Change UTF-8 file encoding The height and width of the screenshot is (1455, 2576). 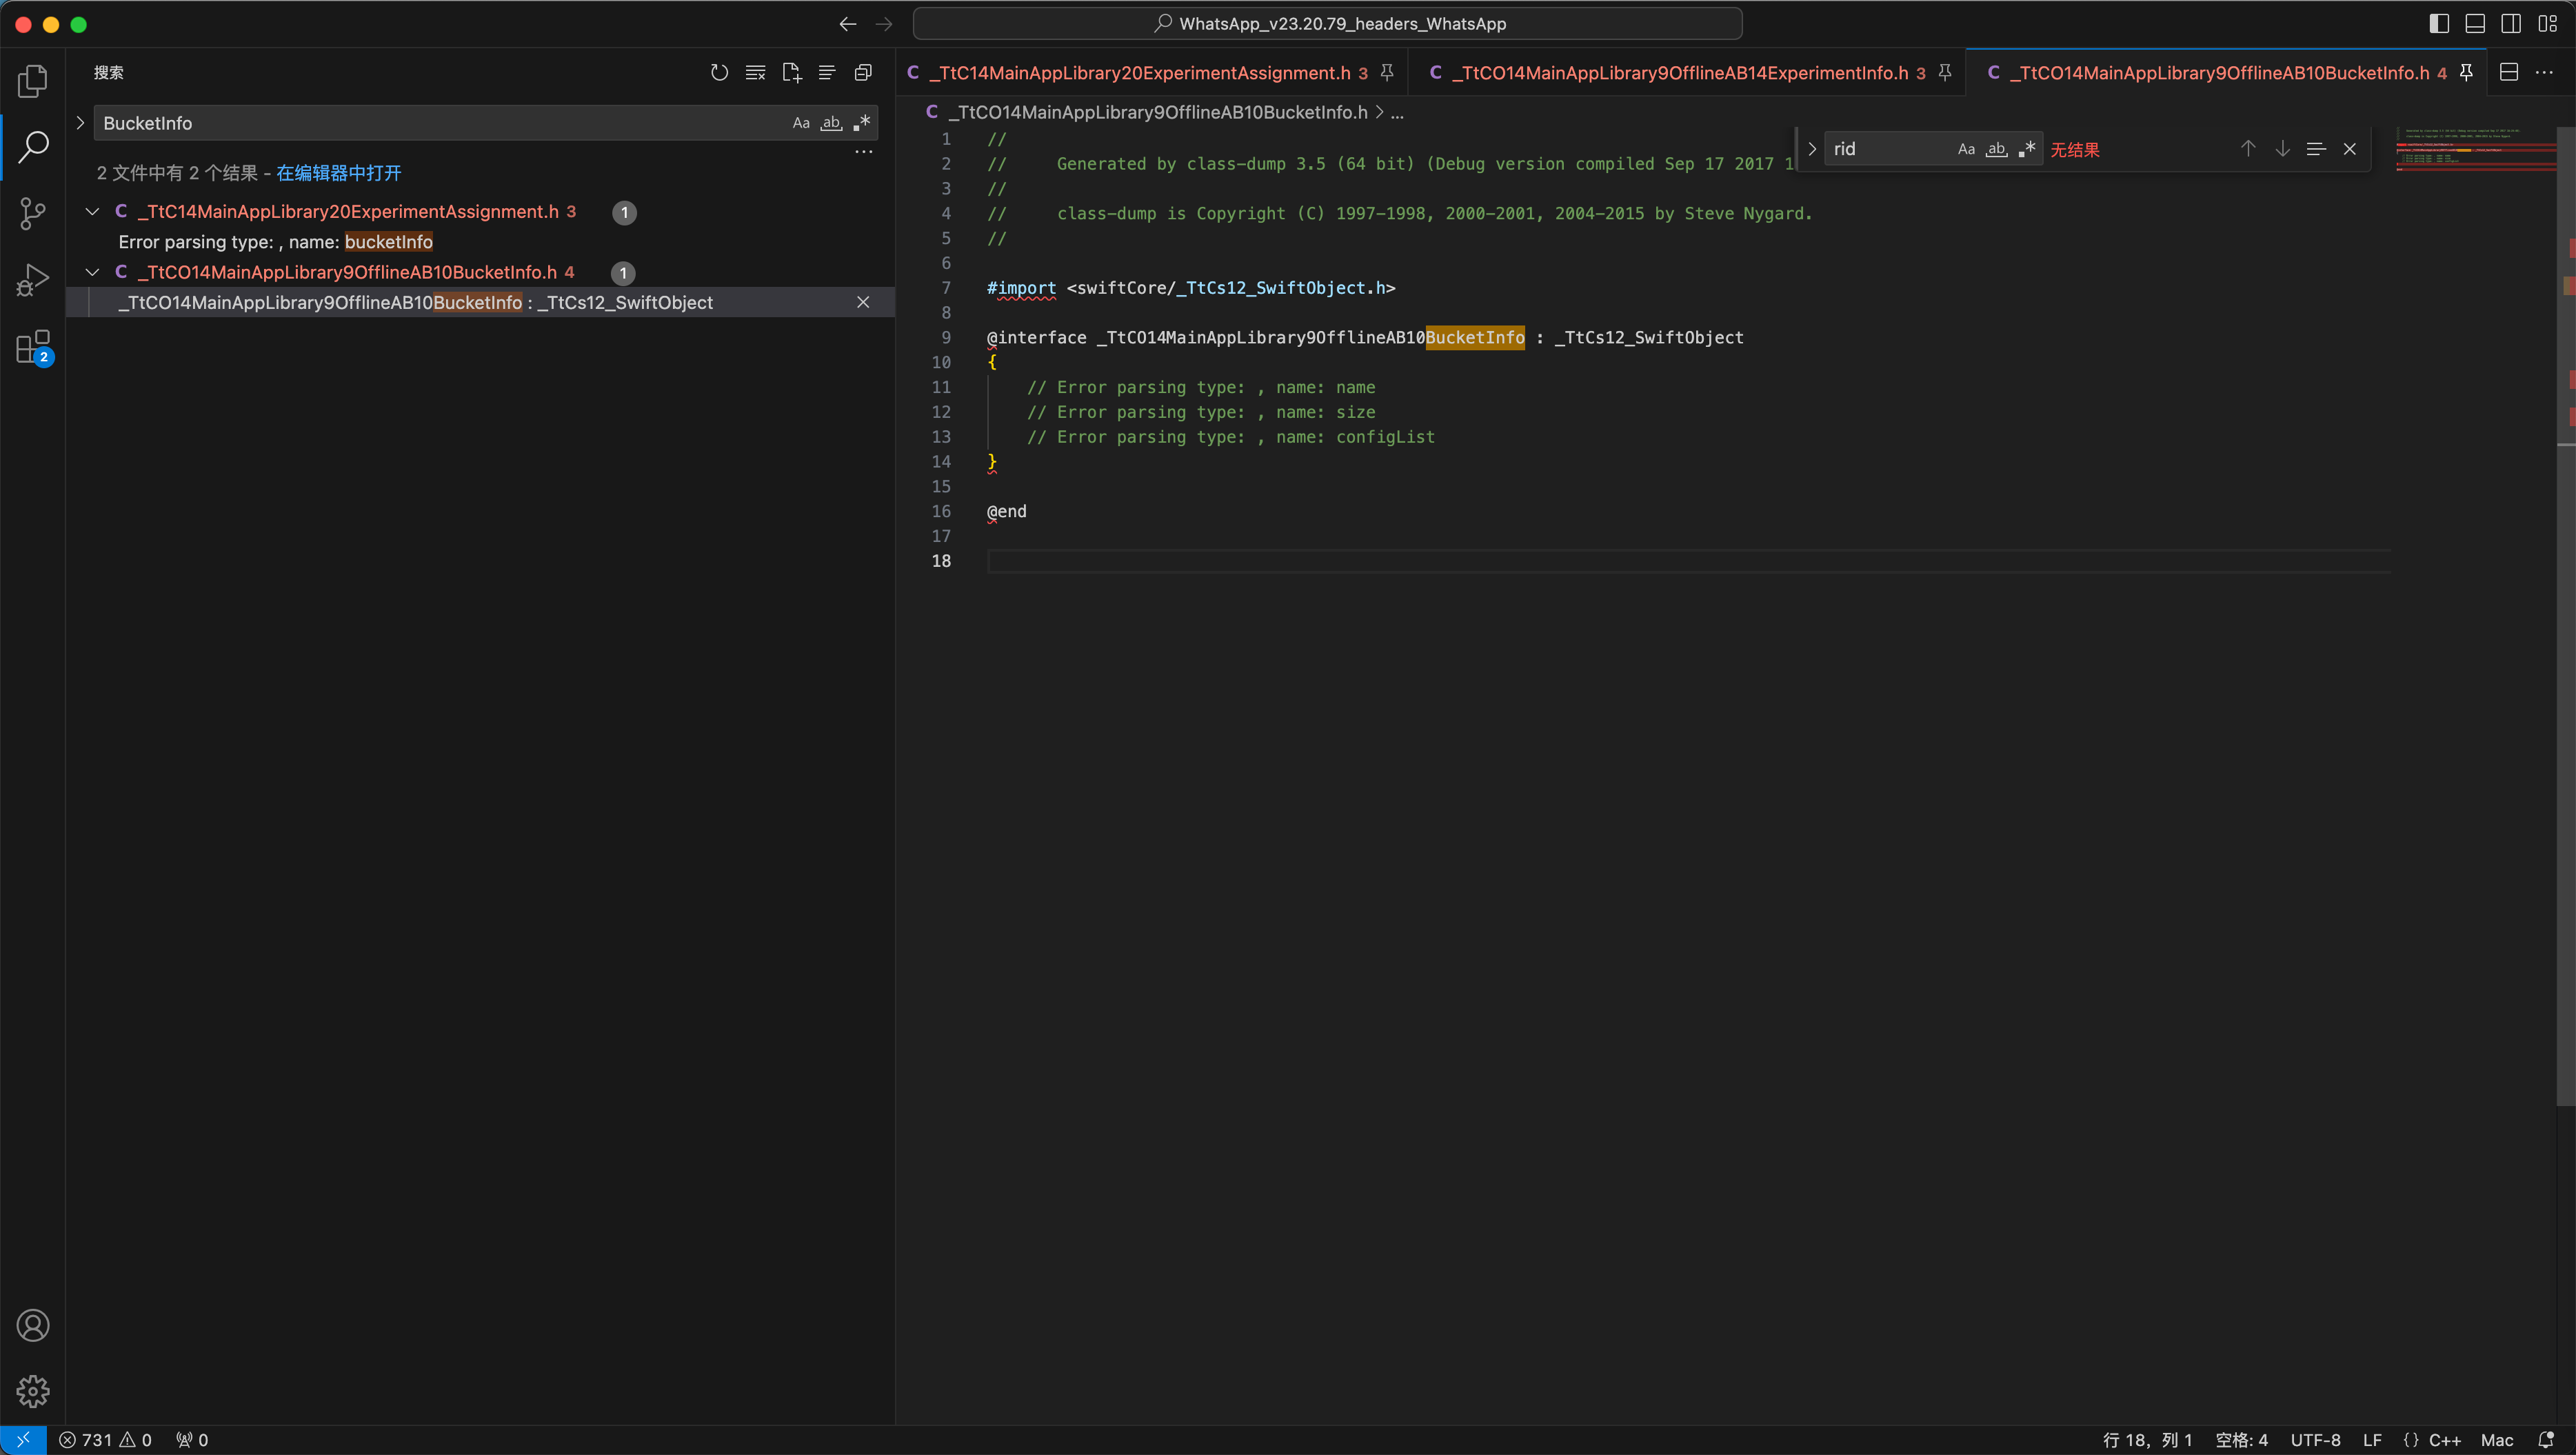pyautogui.click(x=2315, y=1440)
